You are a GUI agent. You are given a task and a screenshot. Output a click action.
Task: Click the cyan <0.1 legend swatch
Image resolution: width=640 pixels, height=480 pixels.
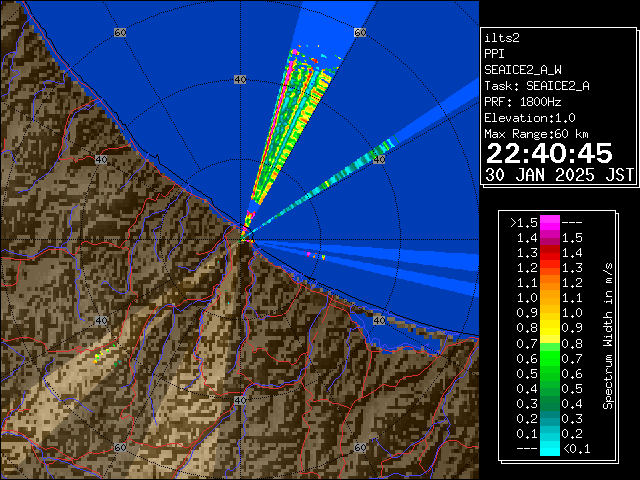pyautogui.click(x=550, y=449)
